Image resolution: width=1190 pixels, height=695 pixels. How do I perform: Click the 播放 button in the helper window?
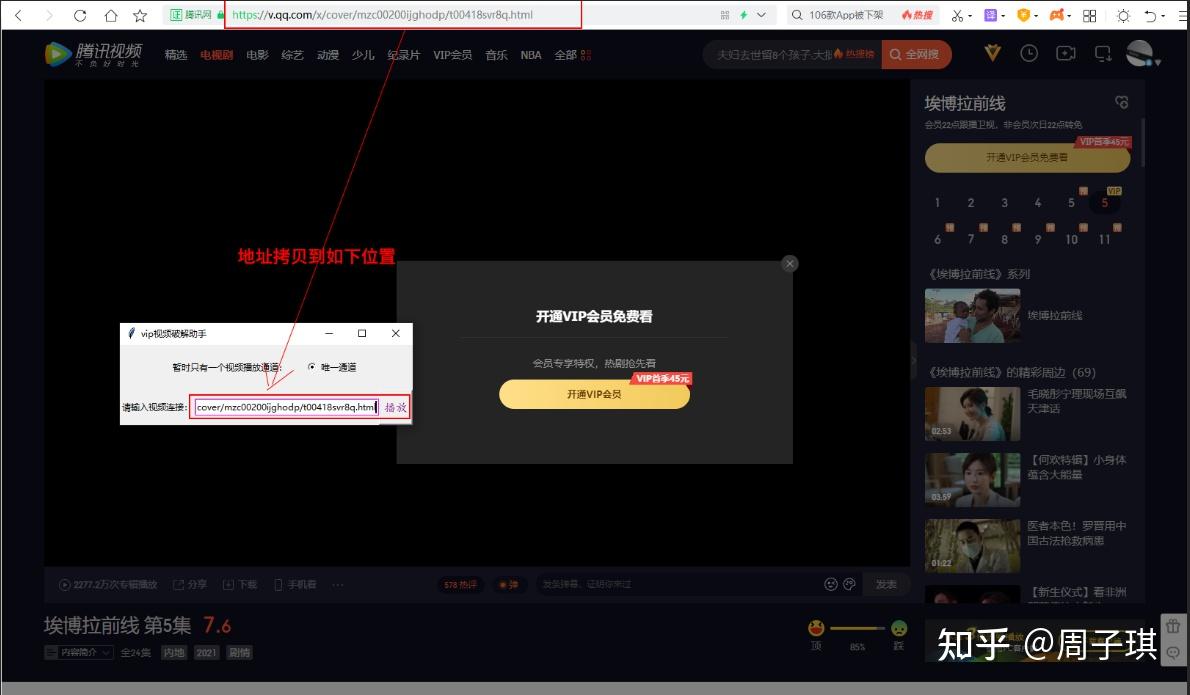[x=395, y=407]
